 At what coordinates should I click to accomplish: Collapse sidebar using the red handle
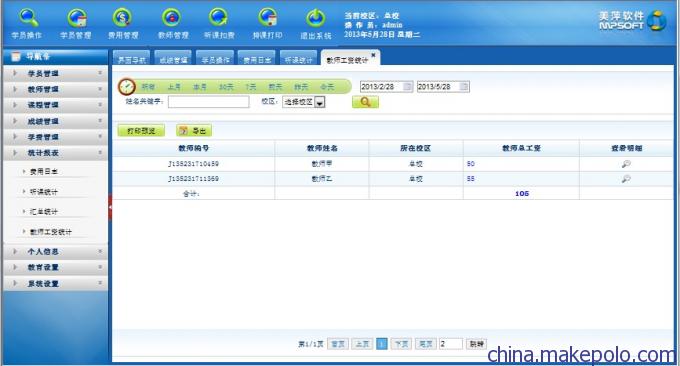pyautogui.click(x=110, y=207)
